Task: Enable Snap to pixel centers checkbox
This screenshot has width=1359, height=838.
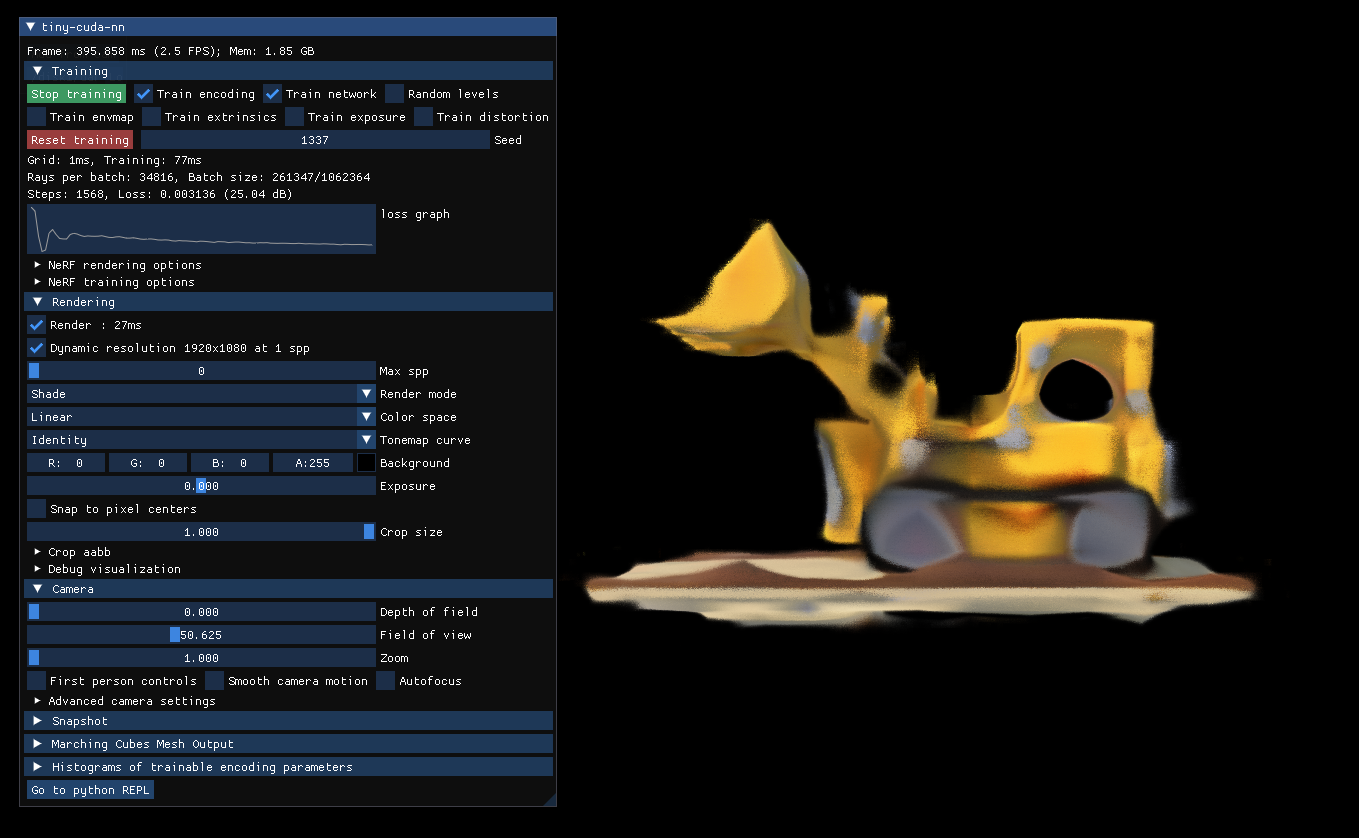Action: pos(37,509)
